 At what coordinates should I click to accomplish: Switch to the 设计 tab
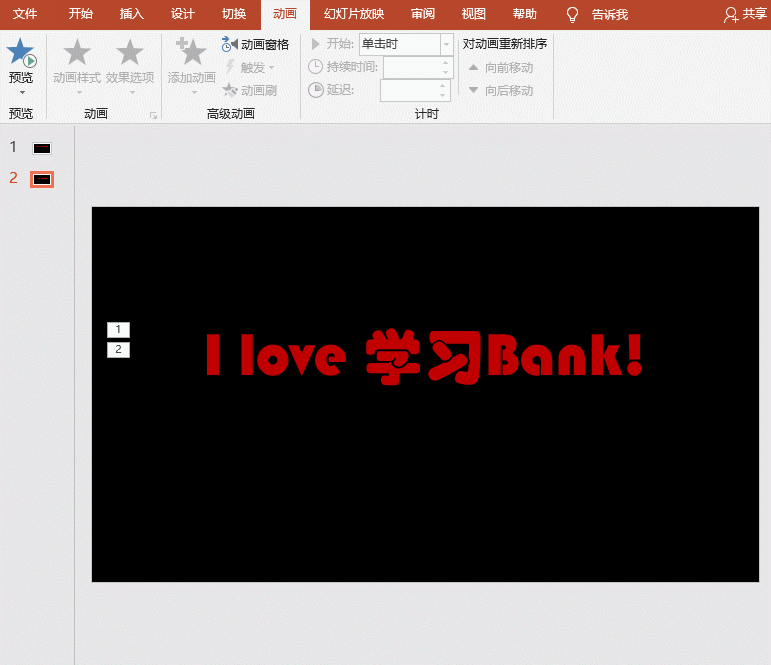(183, 14)
